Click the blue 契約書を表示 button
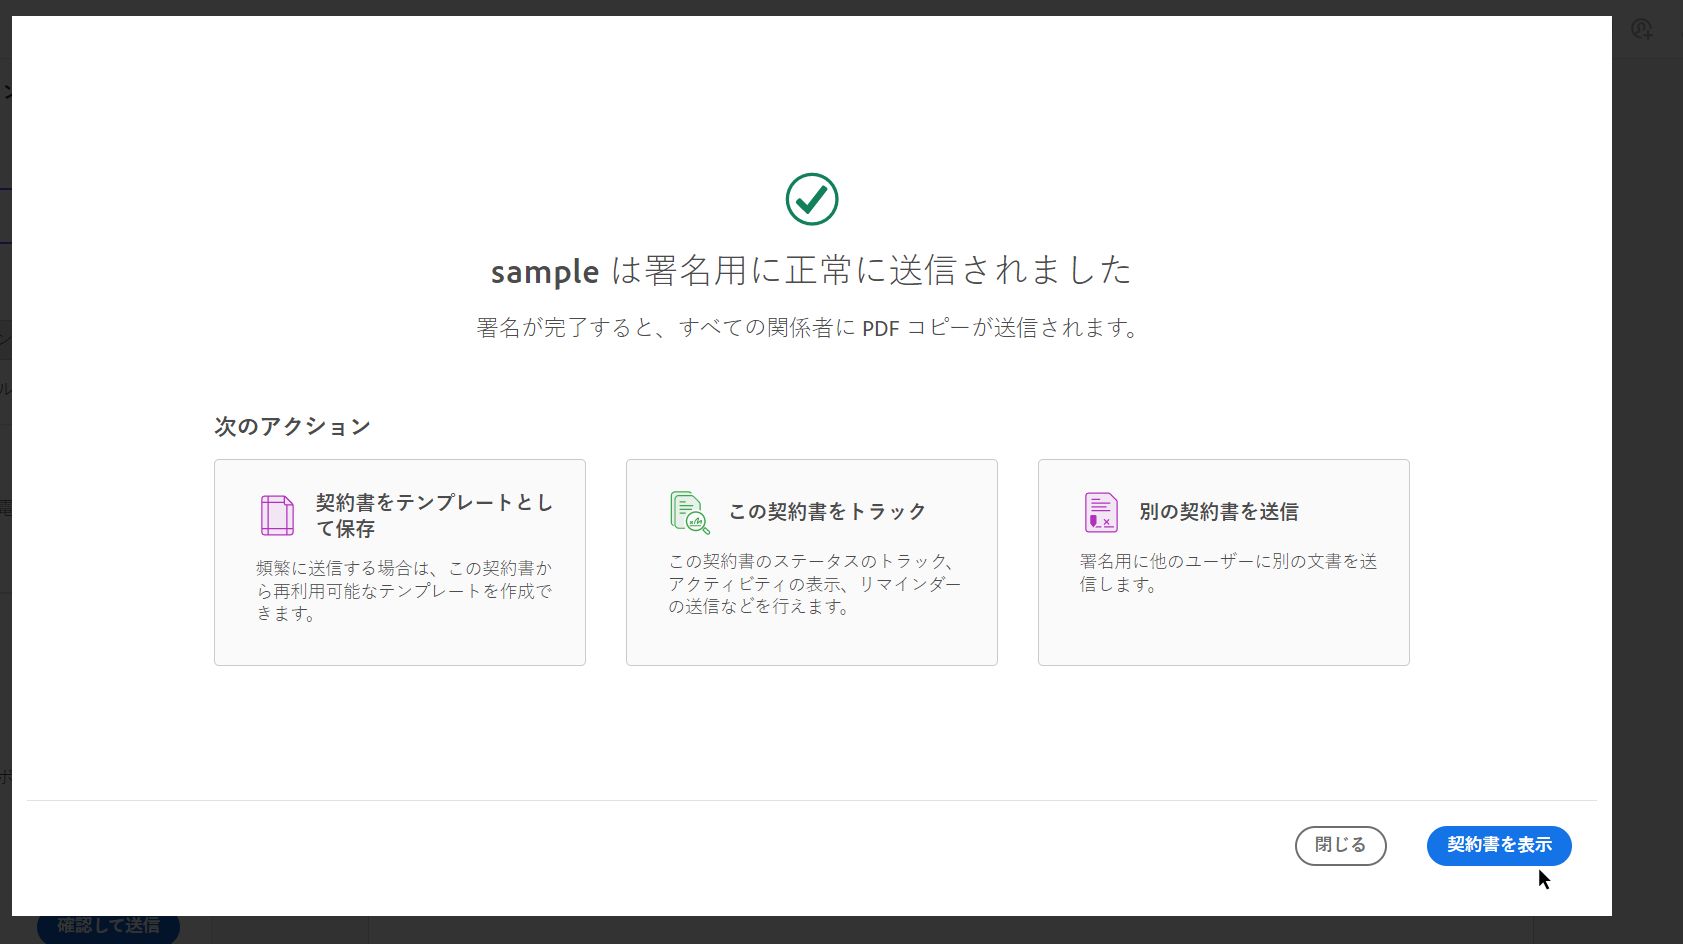Image resolution: width=1683 pixels, height=944 pixels. click(1498, 845)
